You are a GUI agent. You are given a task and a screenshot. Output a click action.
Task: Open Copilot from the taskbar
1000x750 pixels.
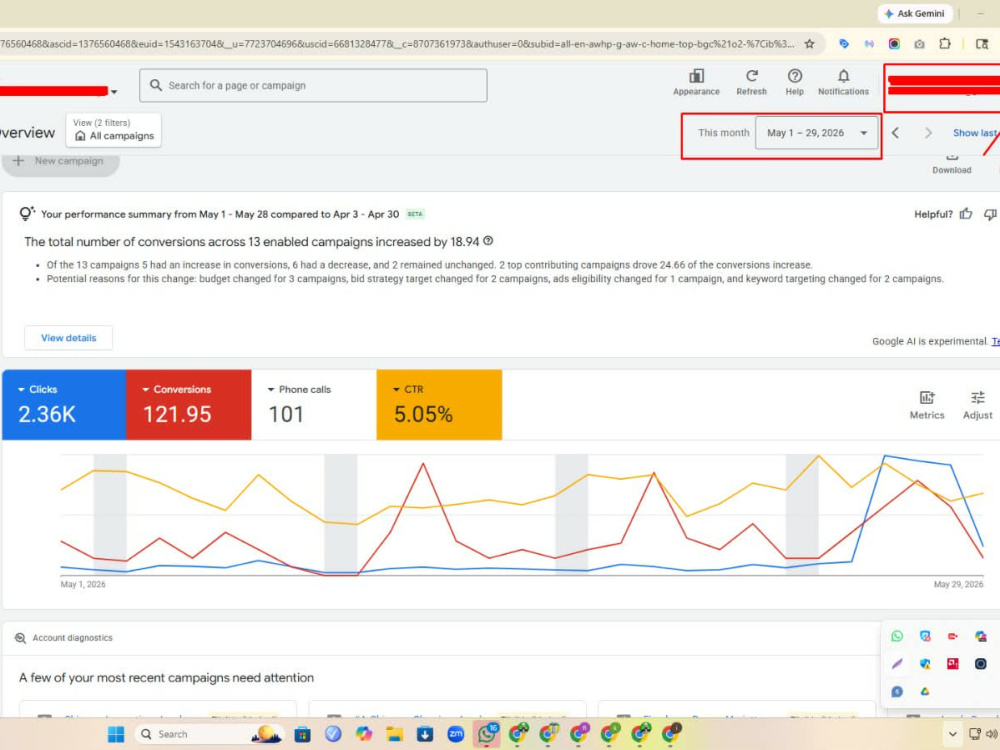(x=364, y=734)
